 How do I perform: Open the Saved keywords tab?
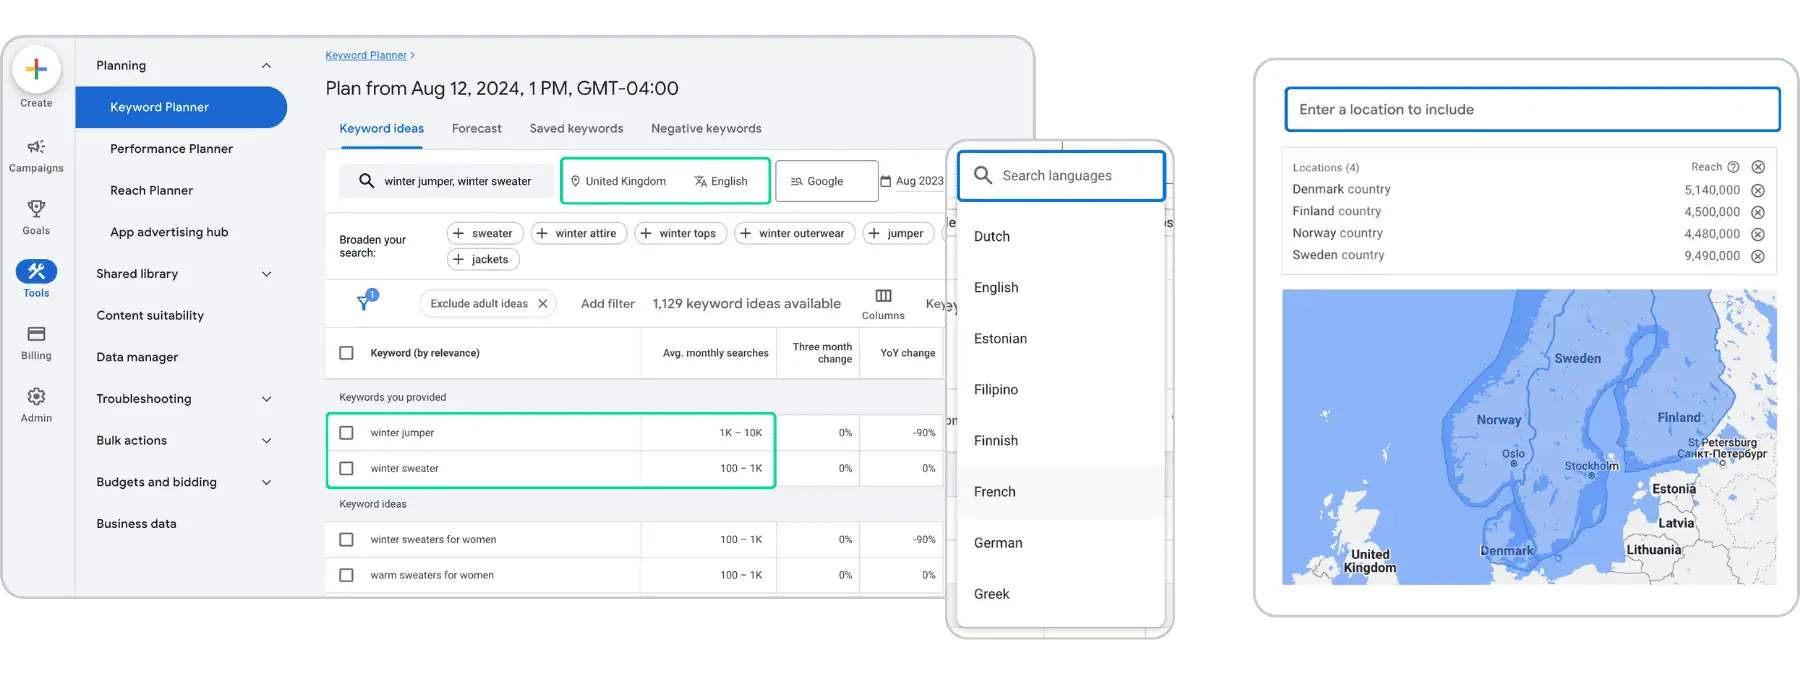576,129
